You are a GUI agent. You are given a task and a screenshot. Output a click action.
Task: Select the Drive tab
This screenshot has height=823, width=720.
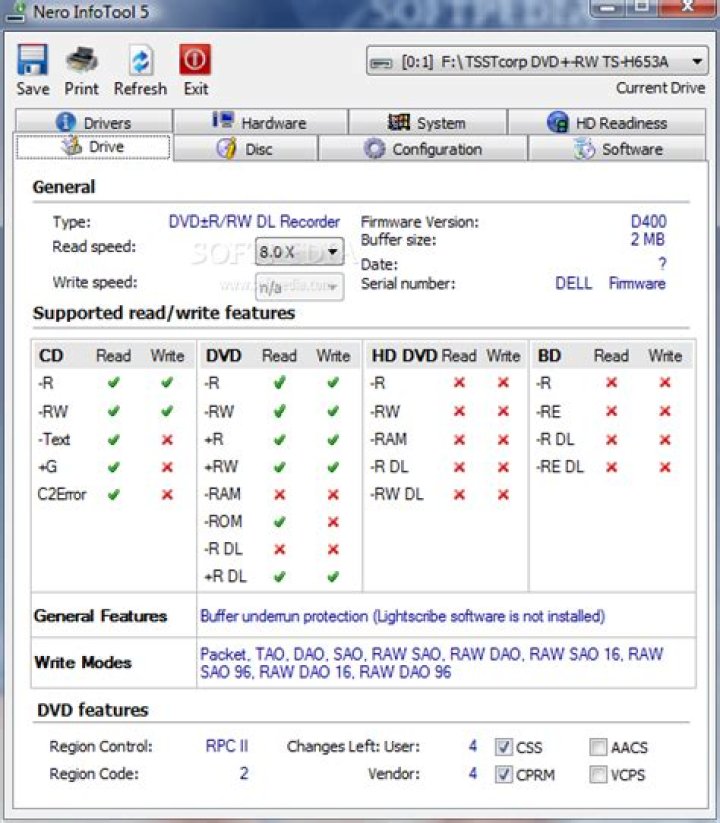point(93,147)
